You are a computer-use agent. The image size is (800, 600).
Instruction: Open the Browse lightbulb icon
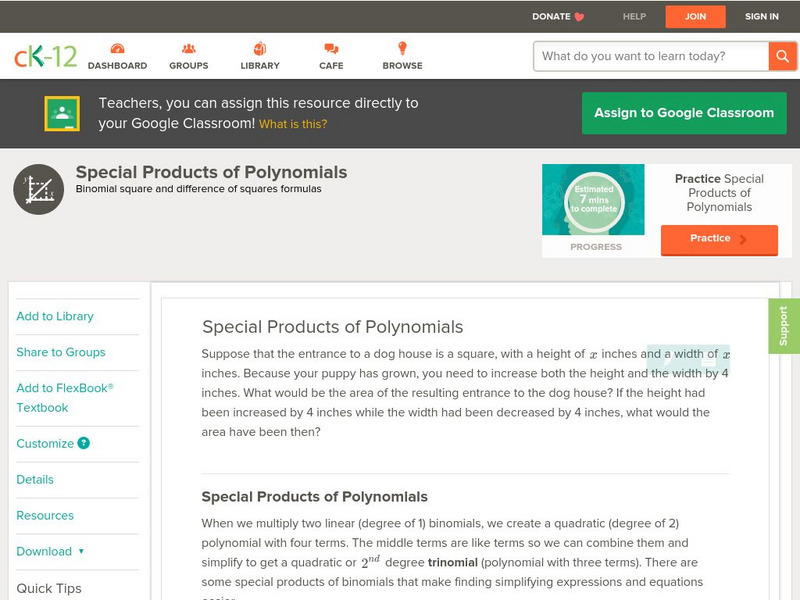coord(402,49)
